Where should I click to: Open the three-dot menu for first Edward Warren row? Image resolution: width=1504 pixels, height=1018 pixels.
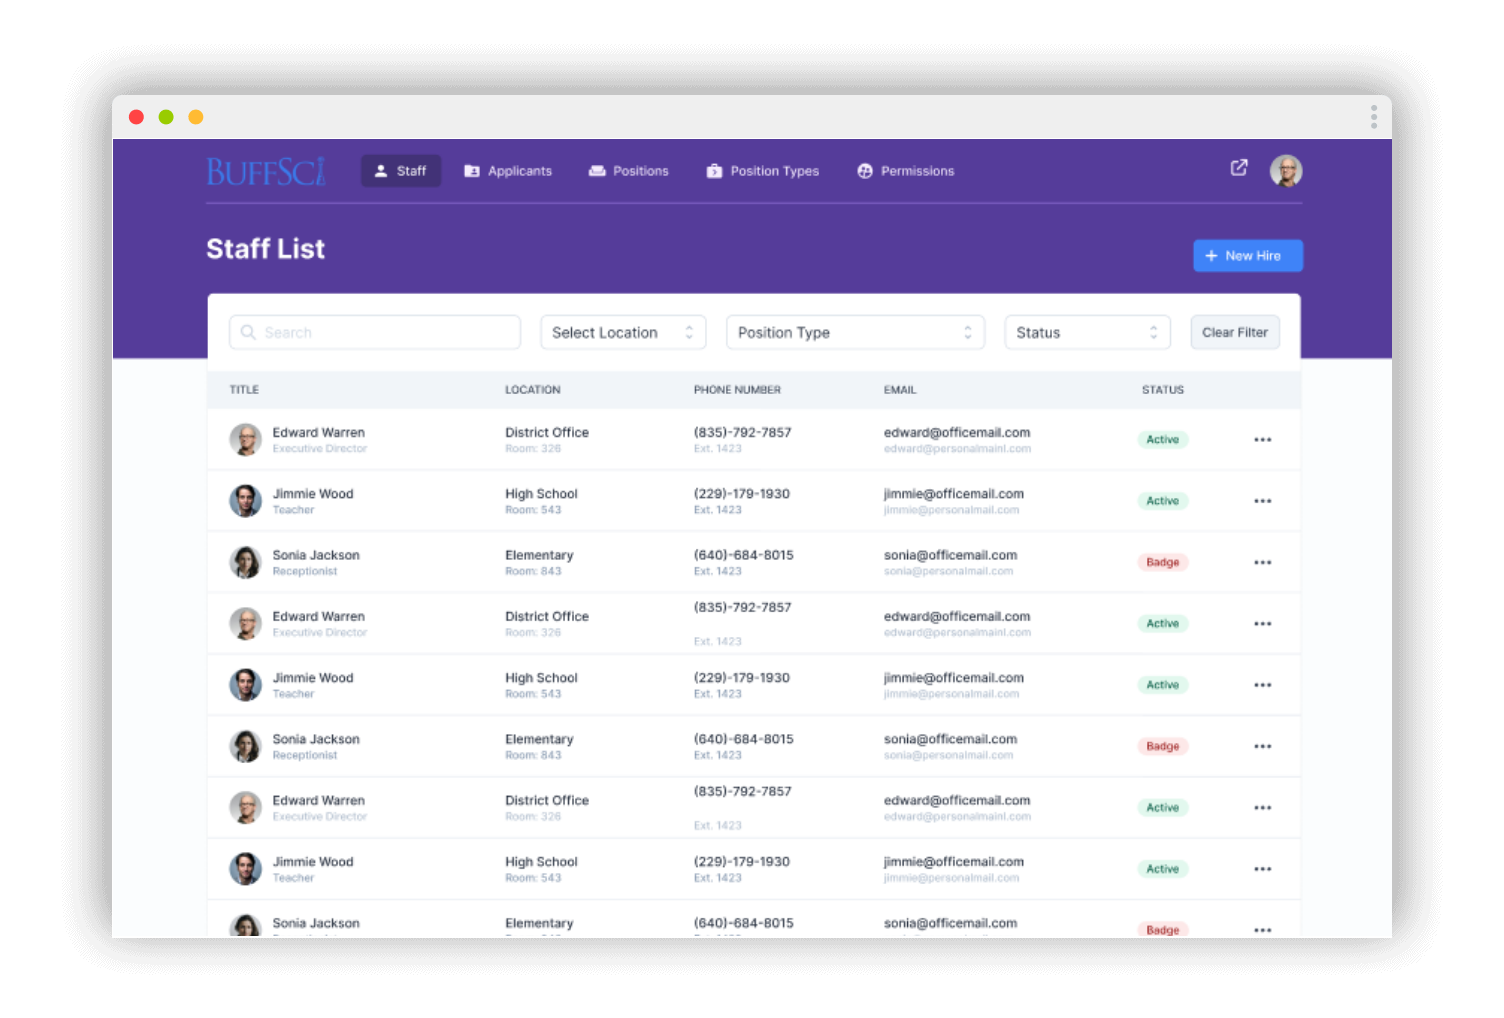coord(1262,440)
